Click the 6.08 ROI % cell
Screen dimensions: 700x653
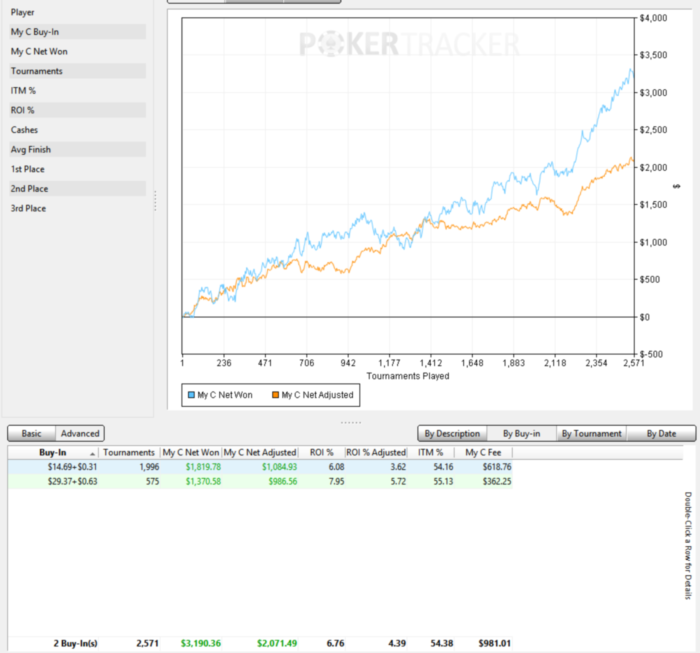coord(336,467)
